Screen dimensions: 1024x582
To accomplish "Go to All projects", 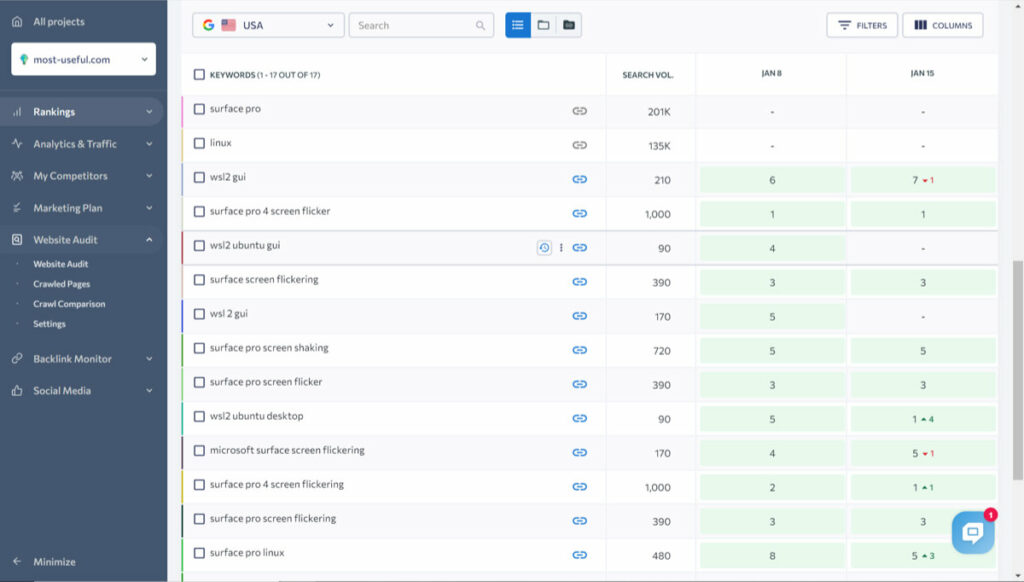I will pos(59,22).
